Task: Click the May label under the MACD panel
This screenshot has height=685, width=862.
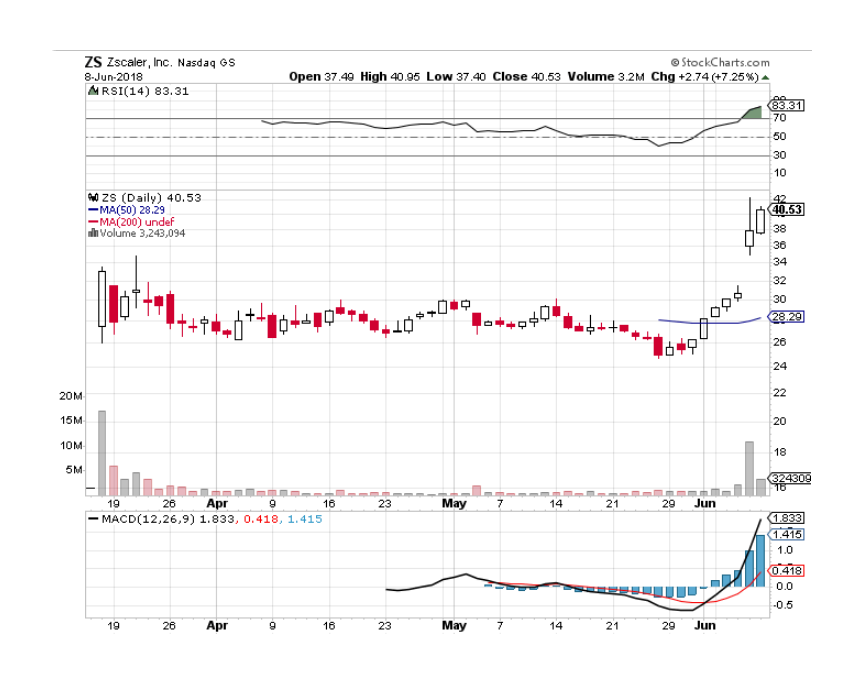Action: pyautogui.click(x=454, y=626)
